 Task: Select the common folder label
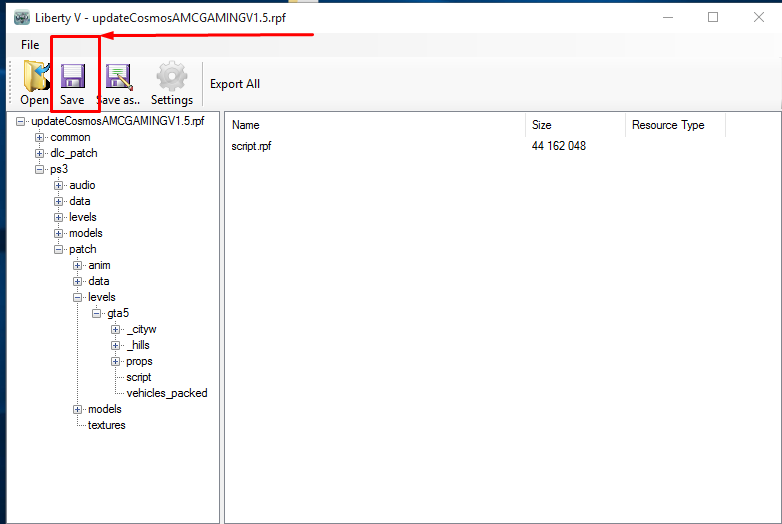pos(70,137)
